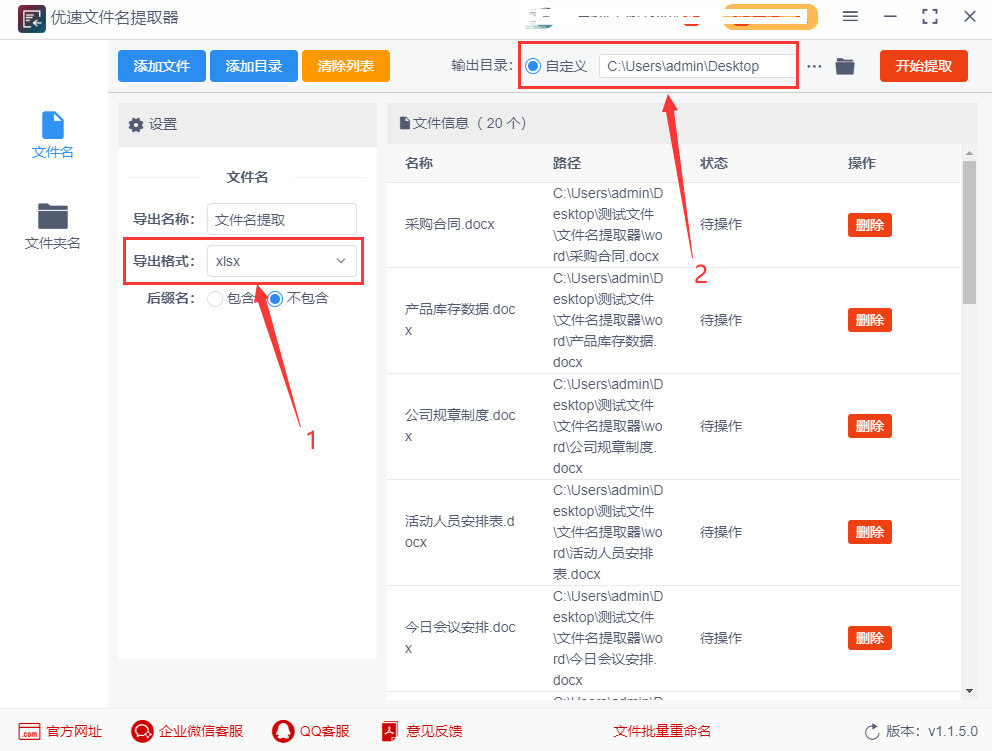Toggle the fullscreen icon in the title bar

coord(930,16)
